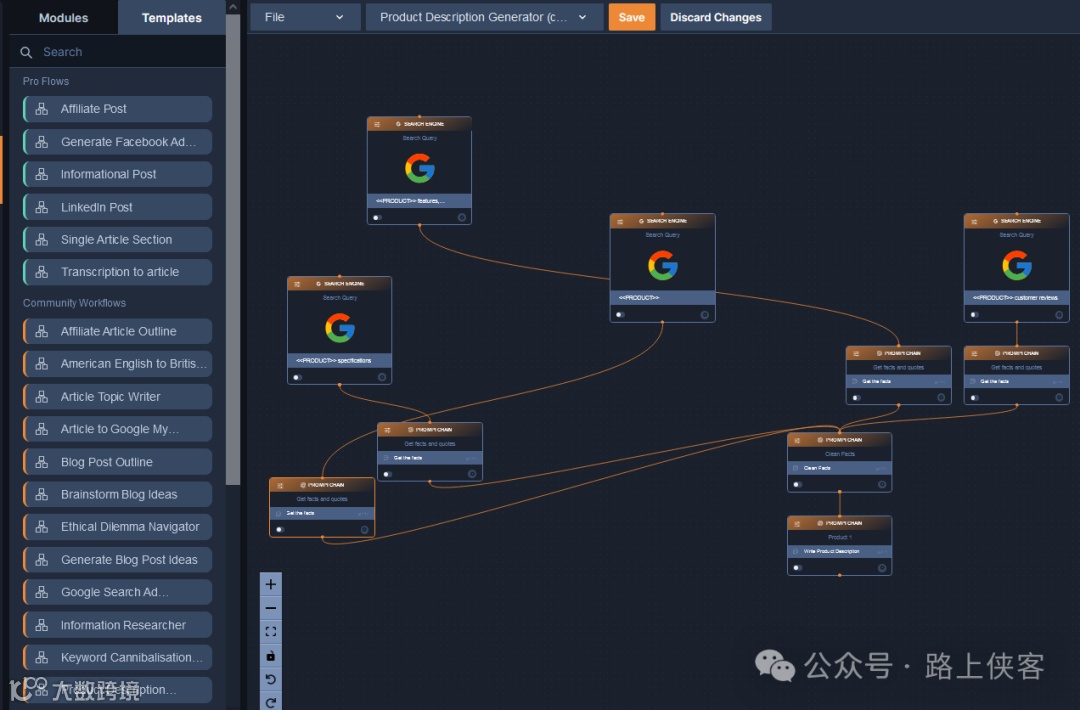The height and width of the screenshot is (710, 1080).
Task: Select the Clean Facts prompt chain node
Action: click(x=840, y=462)
